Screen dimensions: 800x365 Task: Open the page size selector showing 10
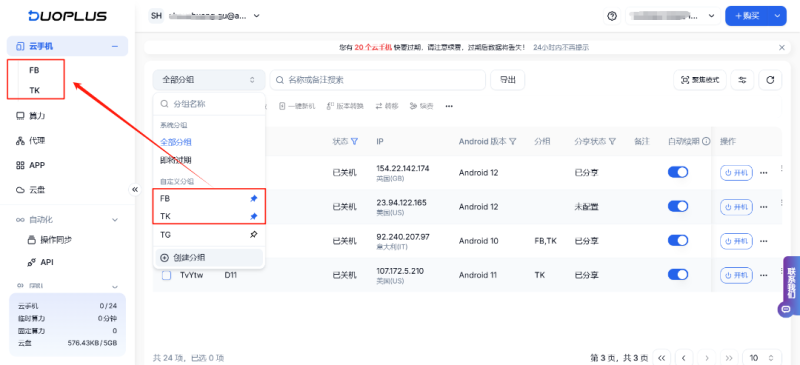point(762,357)
